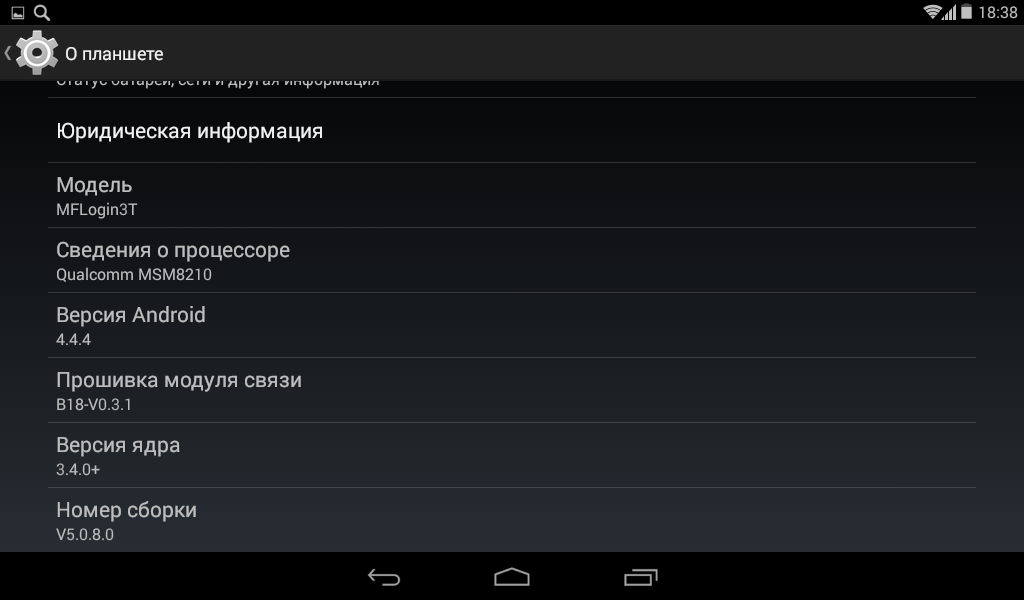The height and width of the screenshot is (600, 1024).
Task: Tap the cellular signal bars icon
Action: click(950, 12)
